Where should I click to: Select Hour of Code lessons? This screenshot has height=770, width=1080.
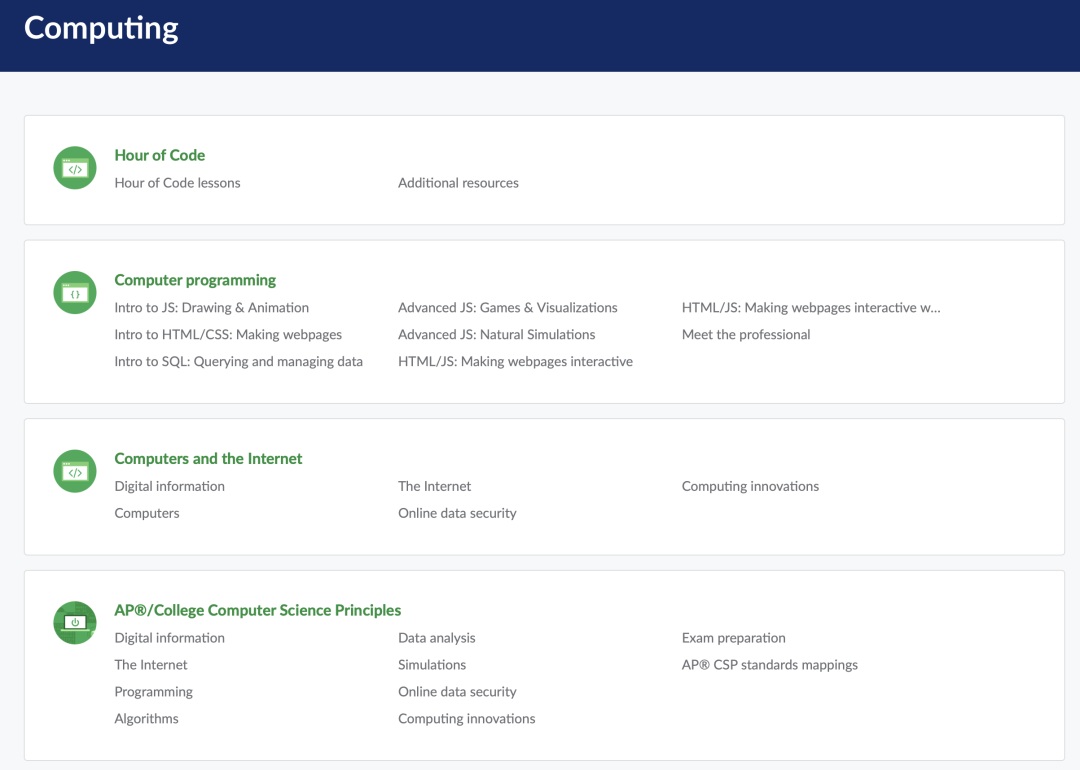click(177, 183)
